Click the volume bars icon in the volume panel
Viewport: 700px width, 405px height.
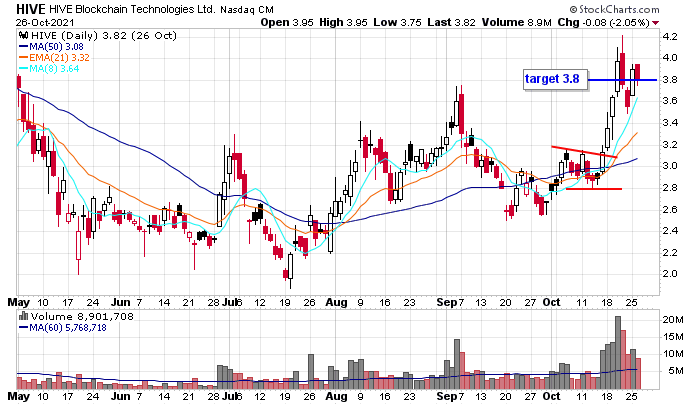[24, 316]
